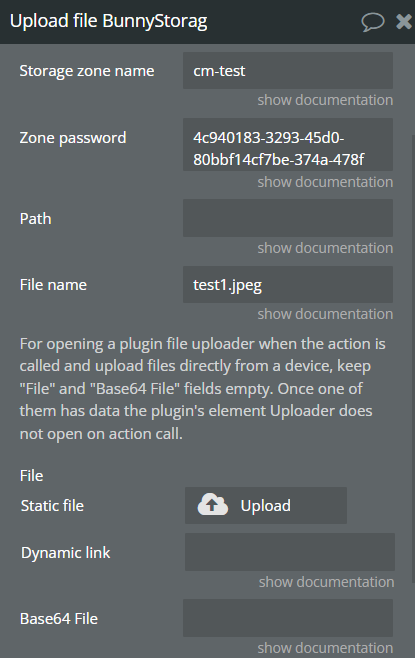Click the Zone password value field
Viewport: 415px width, 658px height.
(x=288, y=144)
